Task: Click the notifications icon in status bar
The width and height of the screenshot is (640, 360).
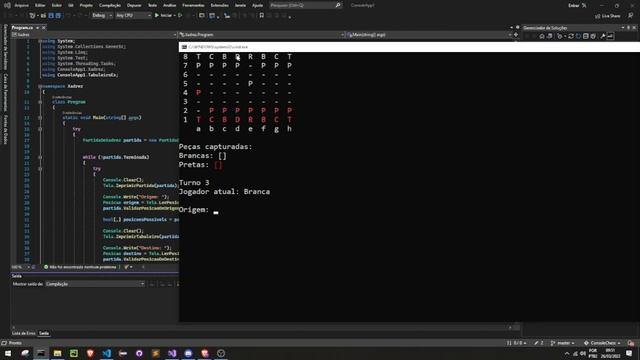Action: pyautogui.click(x=631, y=343)
